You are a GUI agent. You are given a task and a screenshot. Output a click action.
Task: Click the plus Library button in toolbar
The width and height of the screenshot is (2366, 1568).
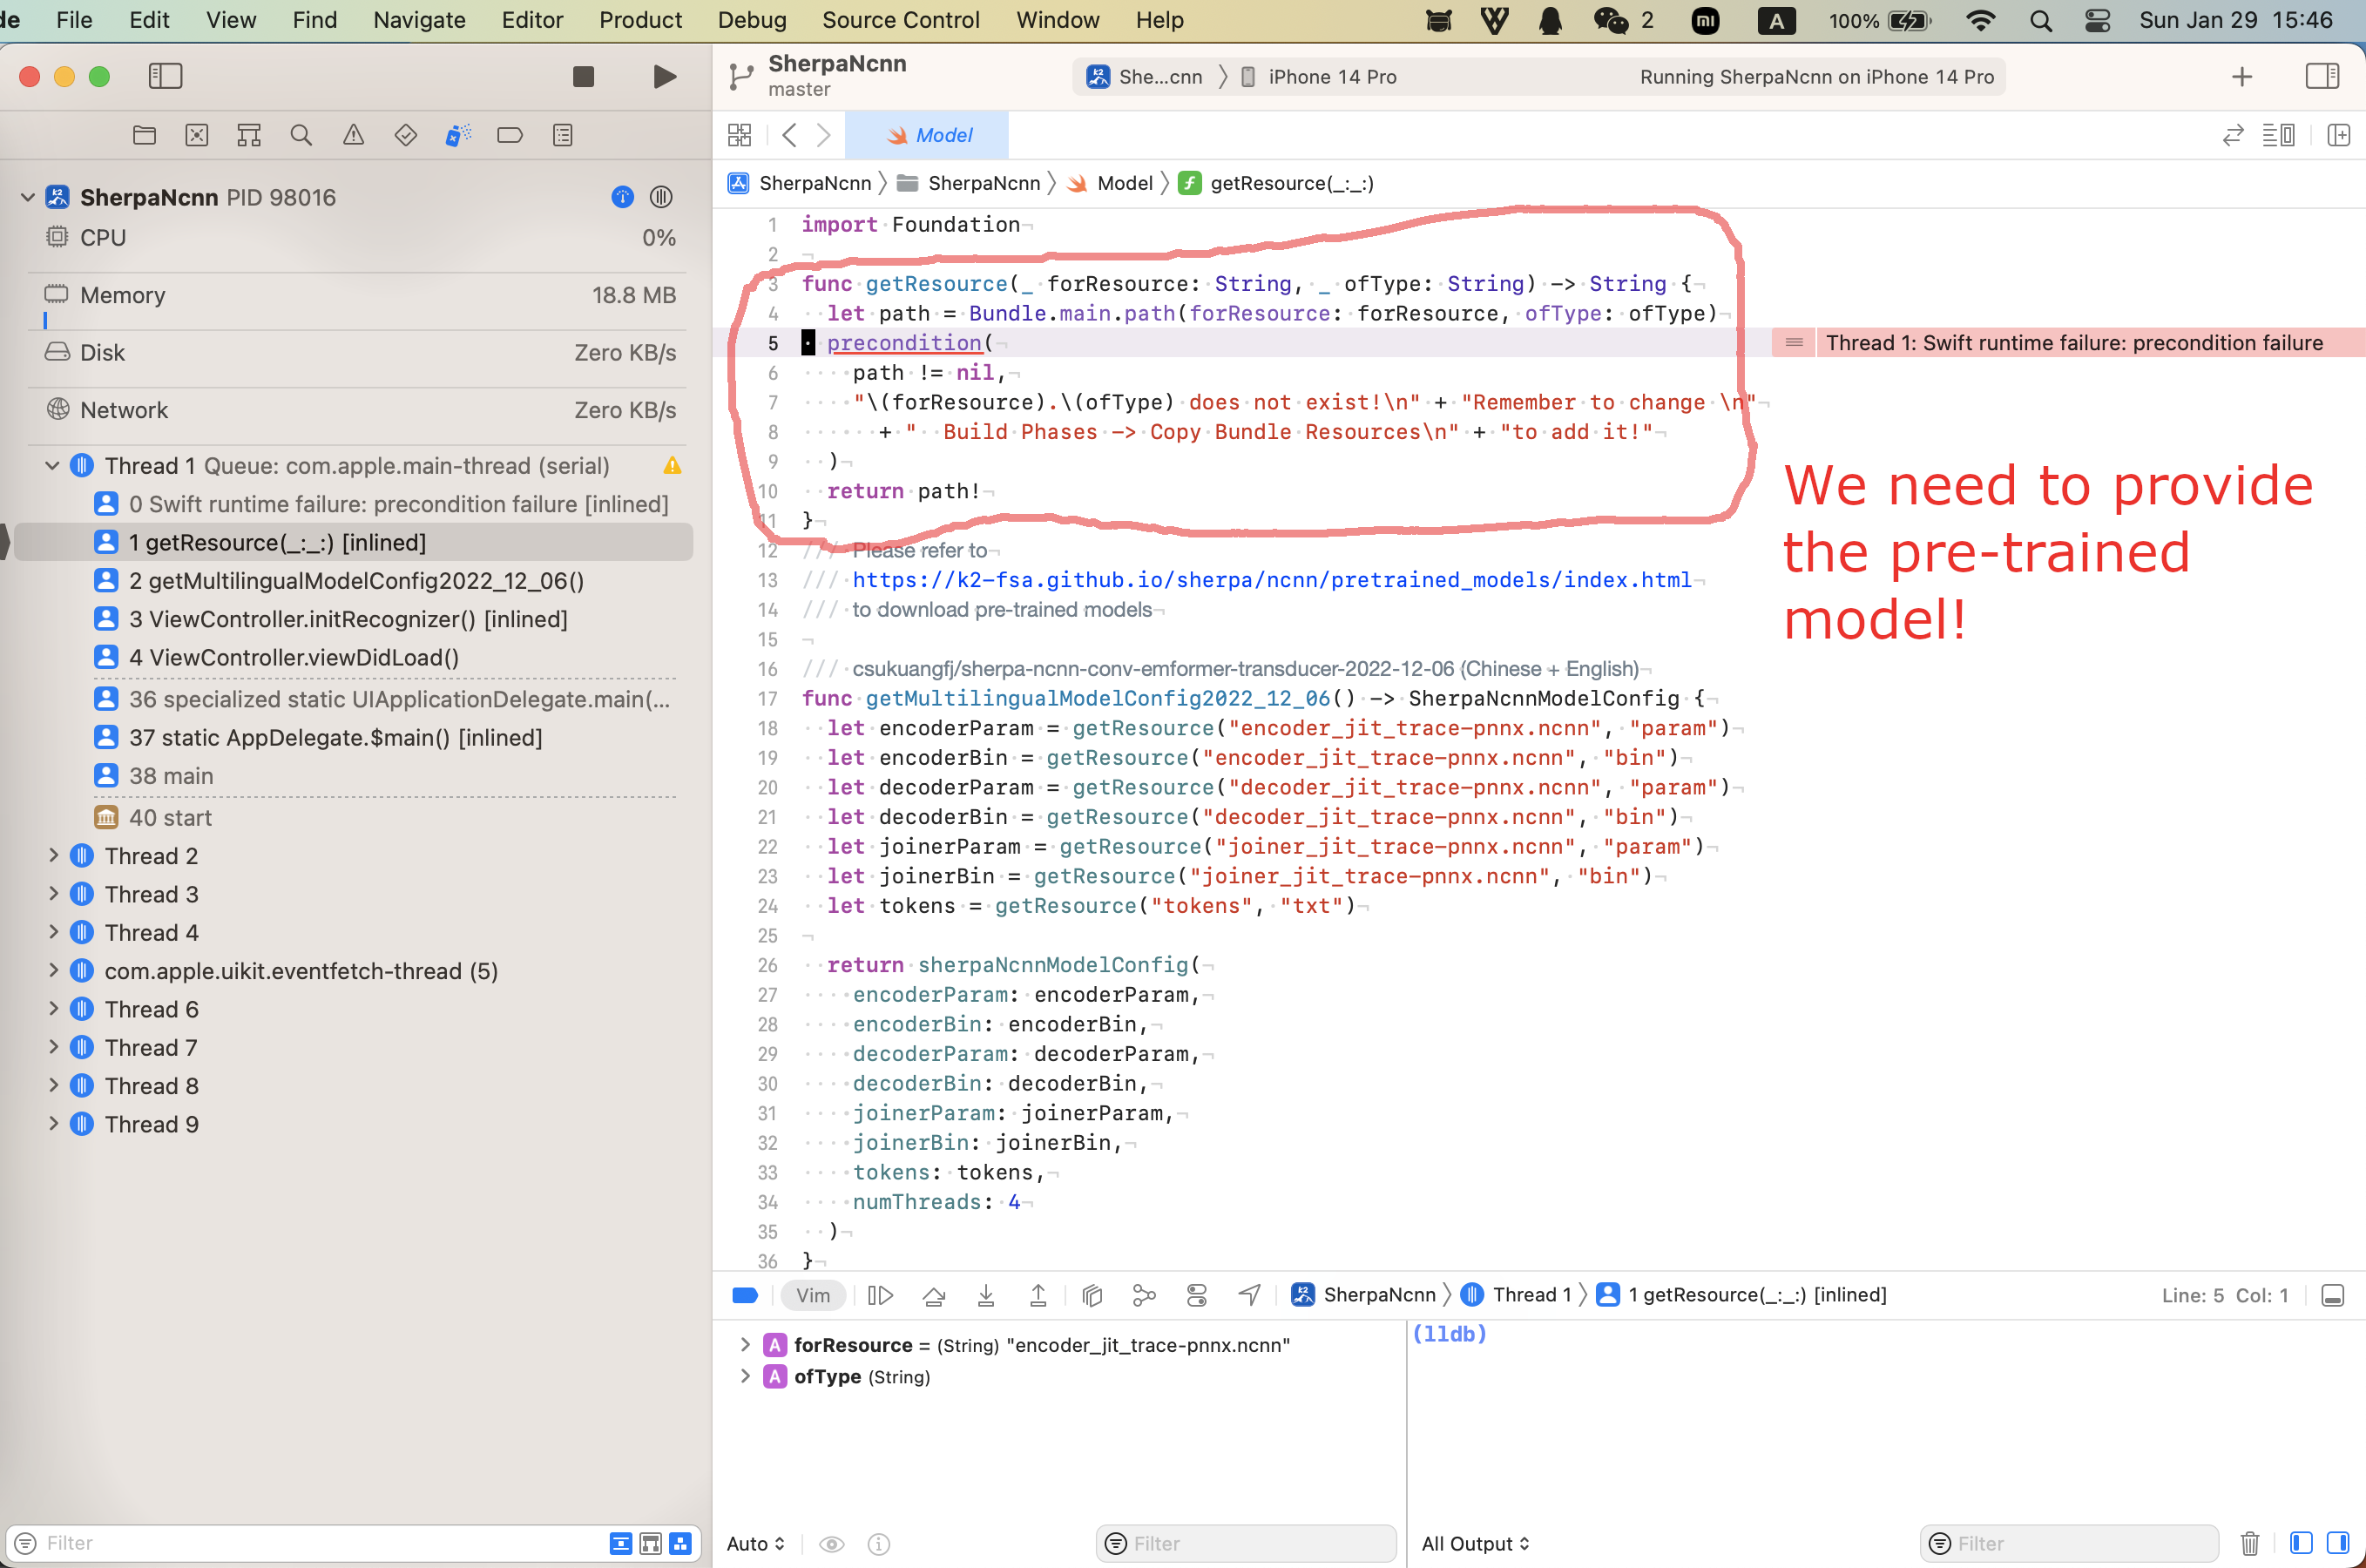click(x=2243, y=77)
